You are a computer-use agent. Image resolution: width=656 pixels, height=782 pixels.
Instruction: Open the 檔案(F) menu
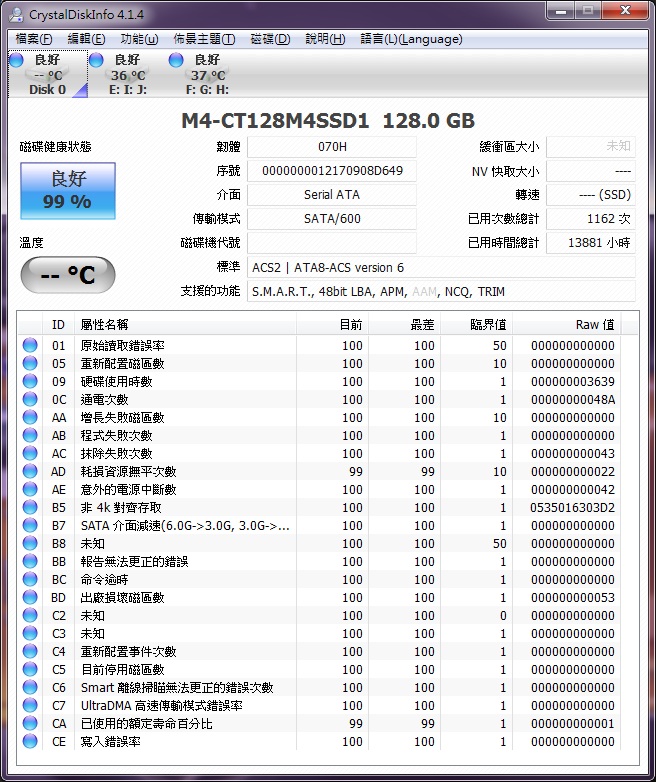click(33, 39)
